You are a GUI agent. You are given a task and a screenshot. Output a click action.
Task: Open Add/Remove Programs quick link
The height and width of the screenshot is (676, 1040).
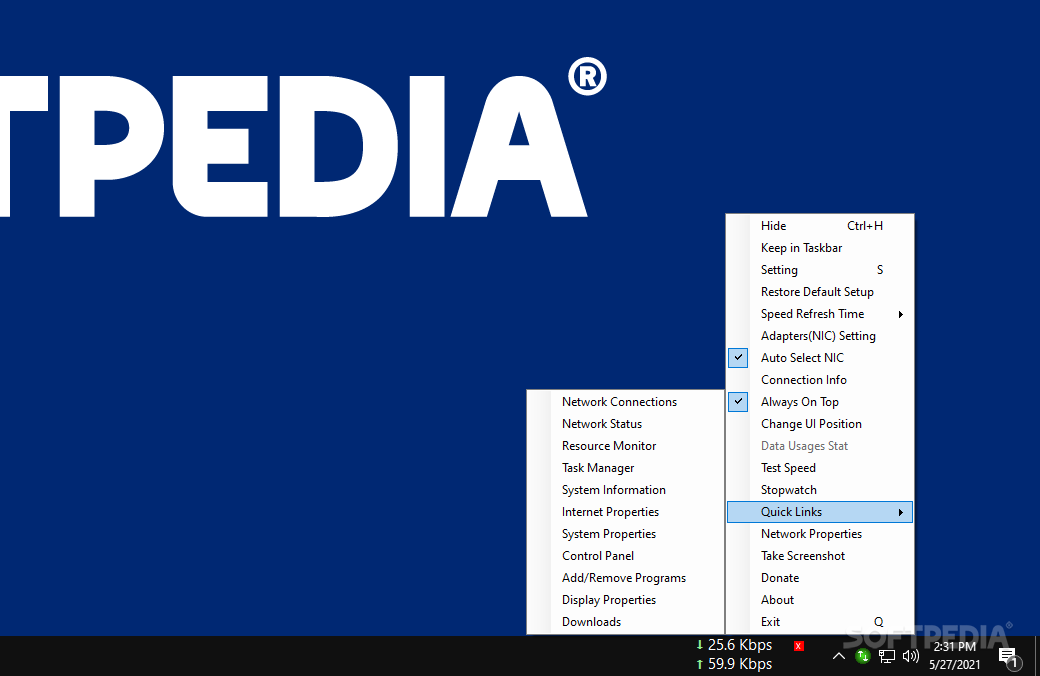pos(625,577)
